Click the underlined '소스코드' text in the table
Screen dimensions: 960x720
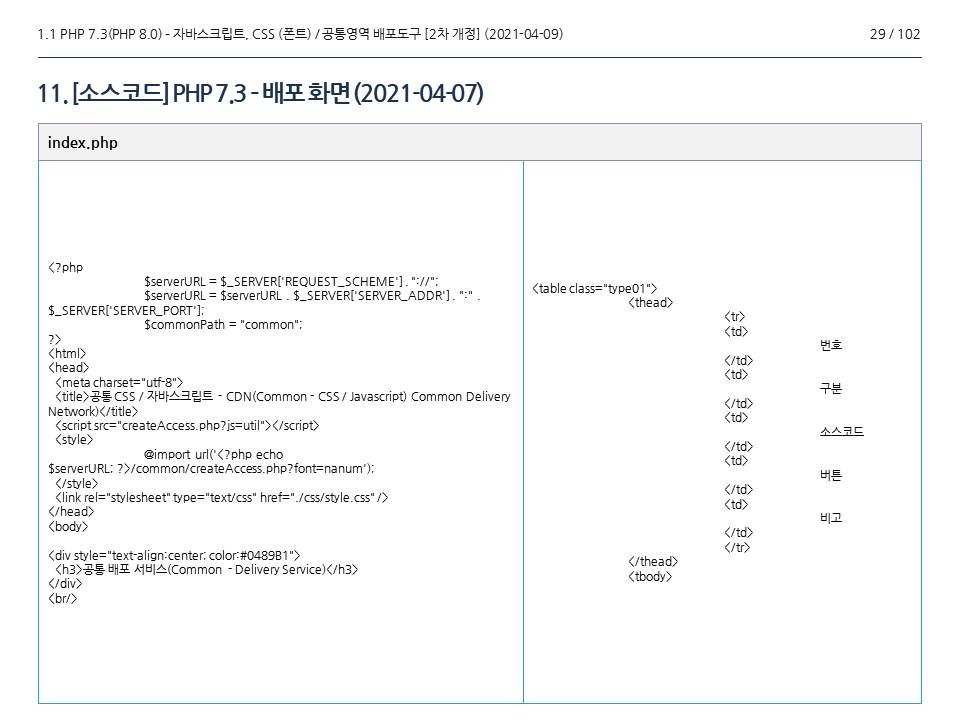click(x=842, y=432)
